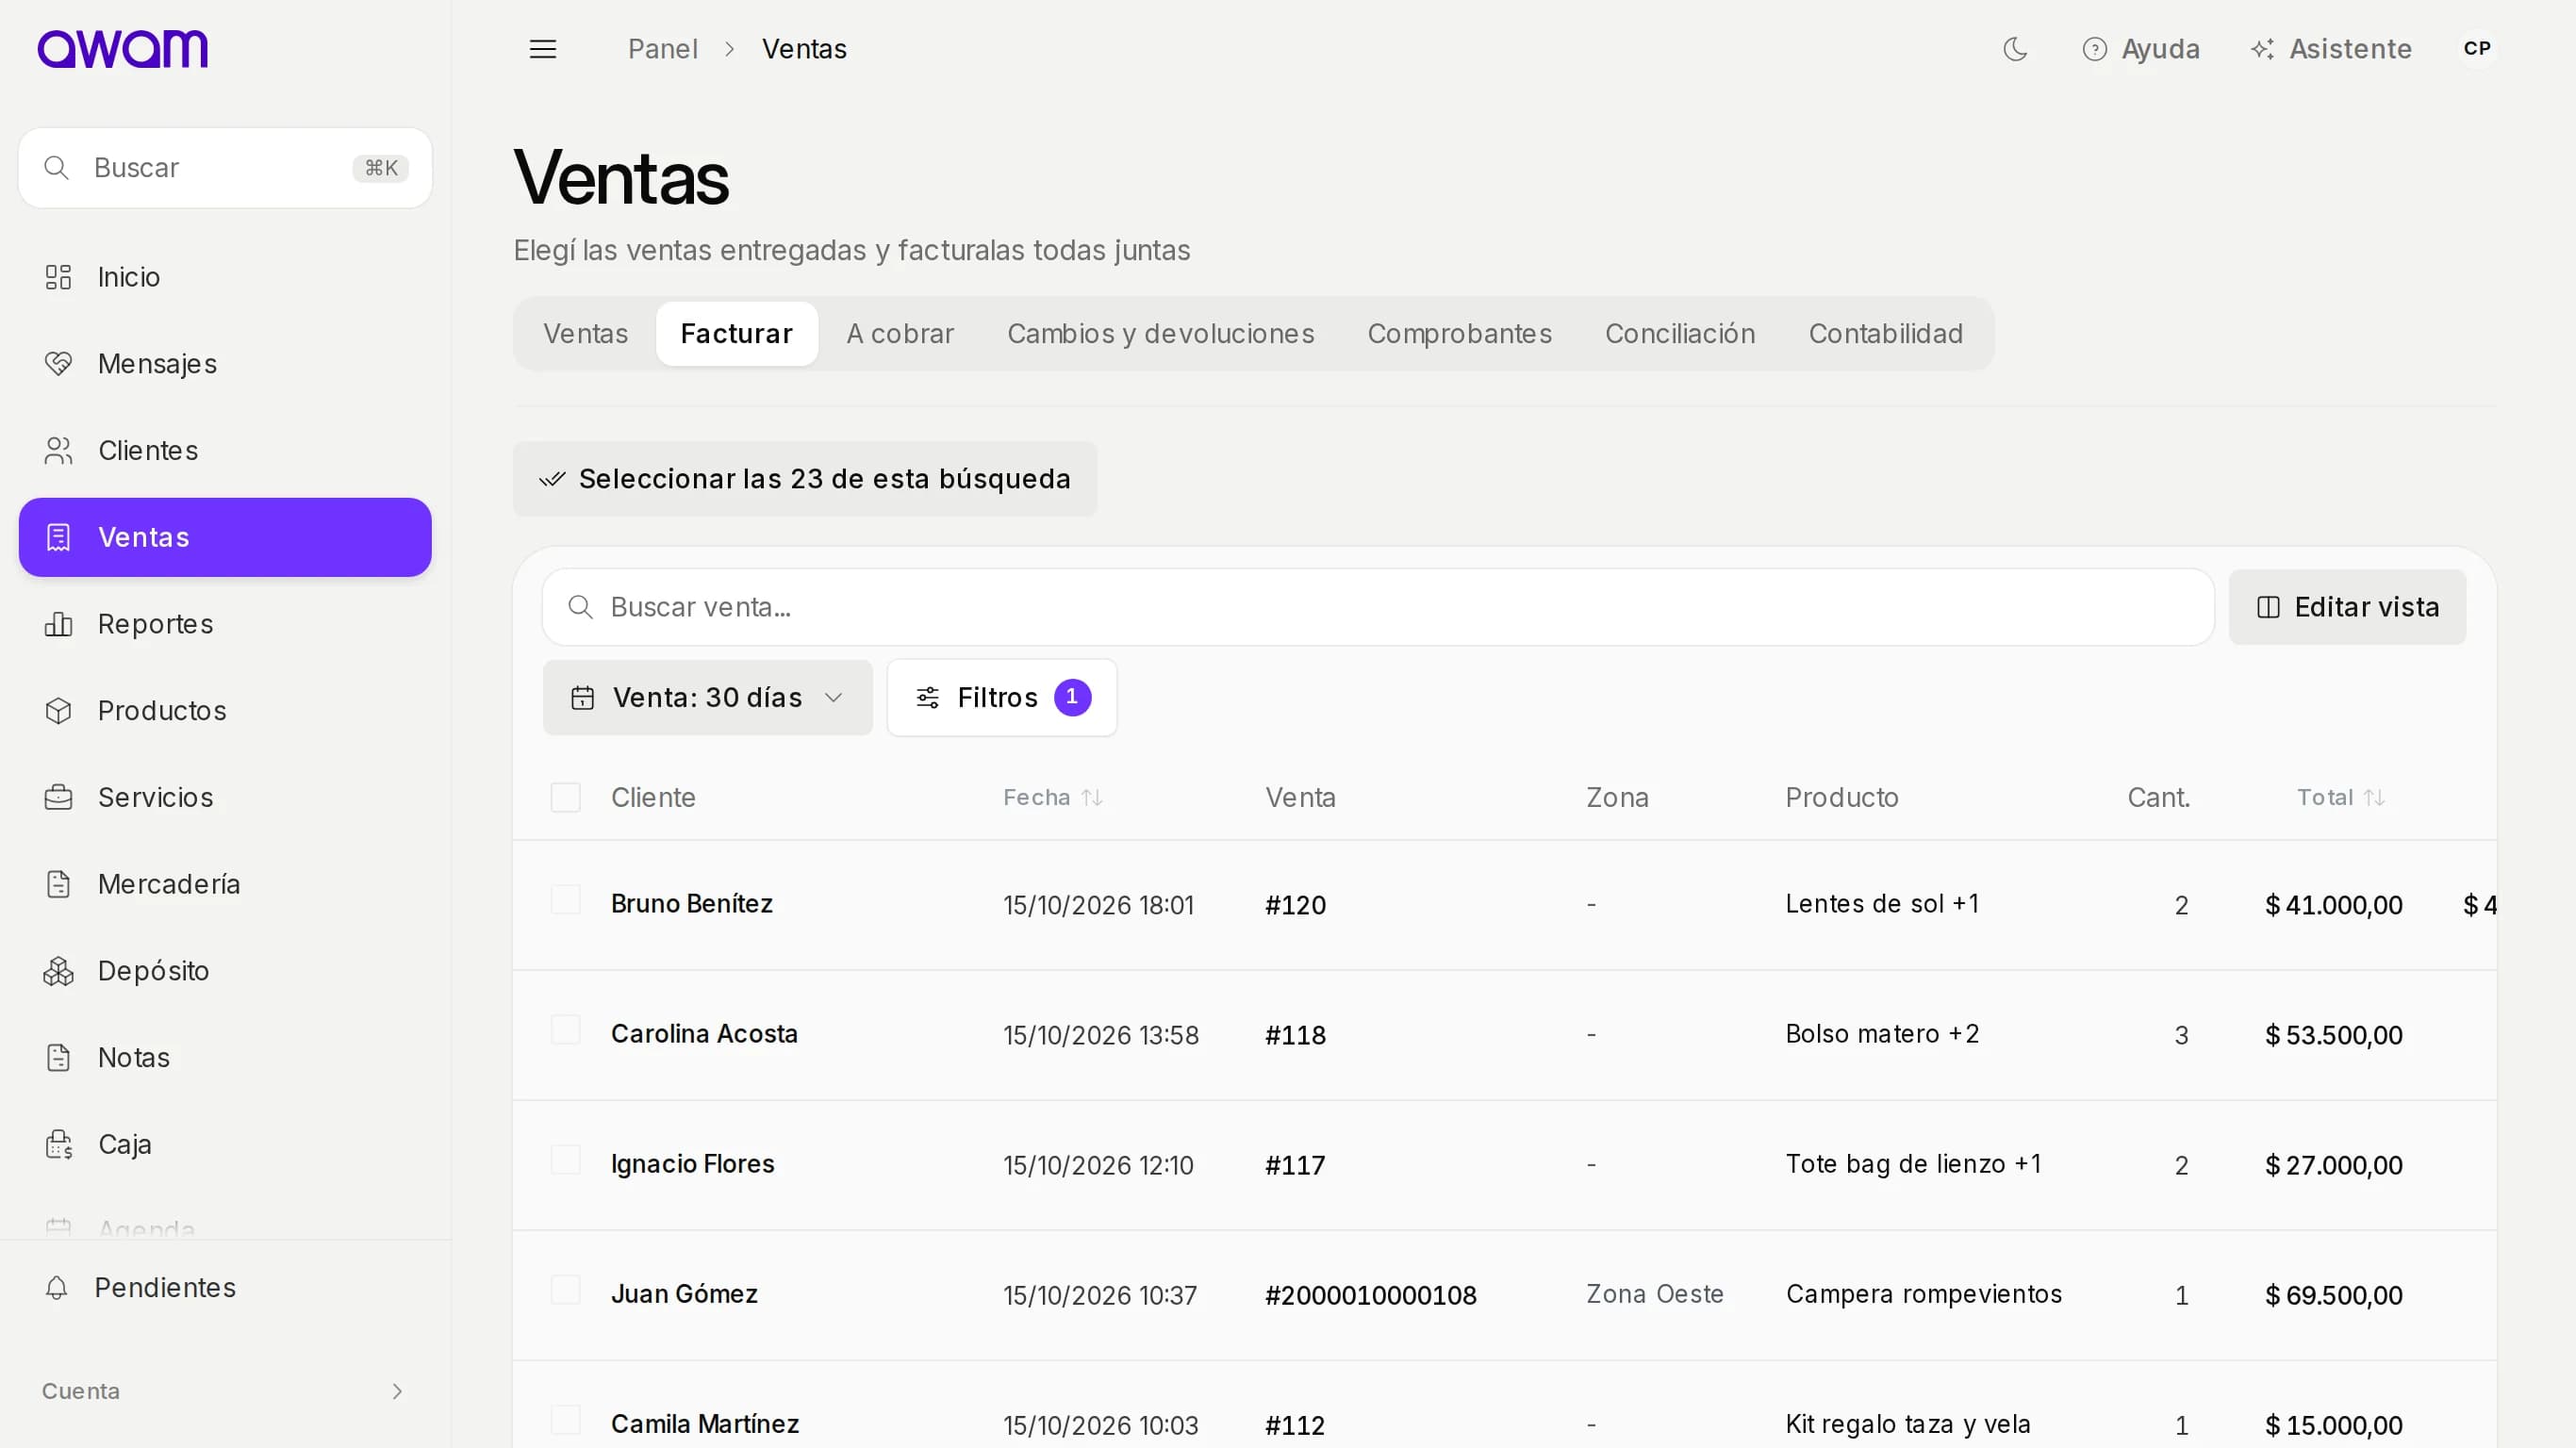The image size is (2576, 1448).
Task: Go to Clientes section
Action: point(225,451)
